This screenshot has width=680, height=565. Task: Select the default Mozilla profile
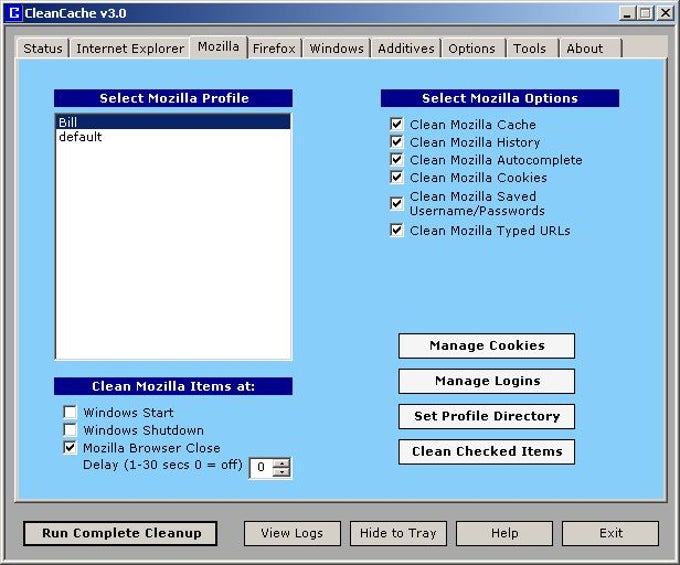click(173, 137)
